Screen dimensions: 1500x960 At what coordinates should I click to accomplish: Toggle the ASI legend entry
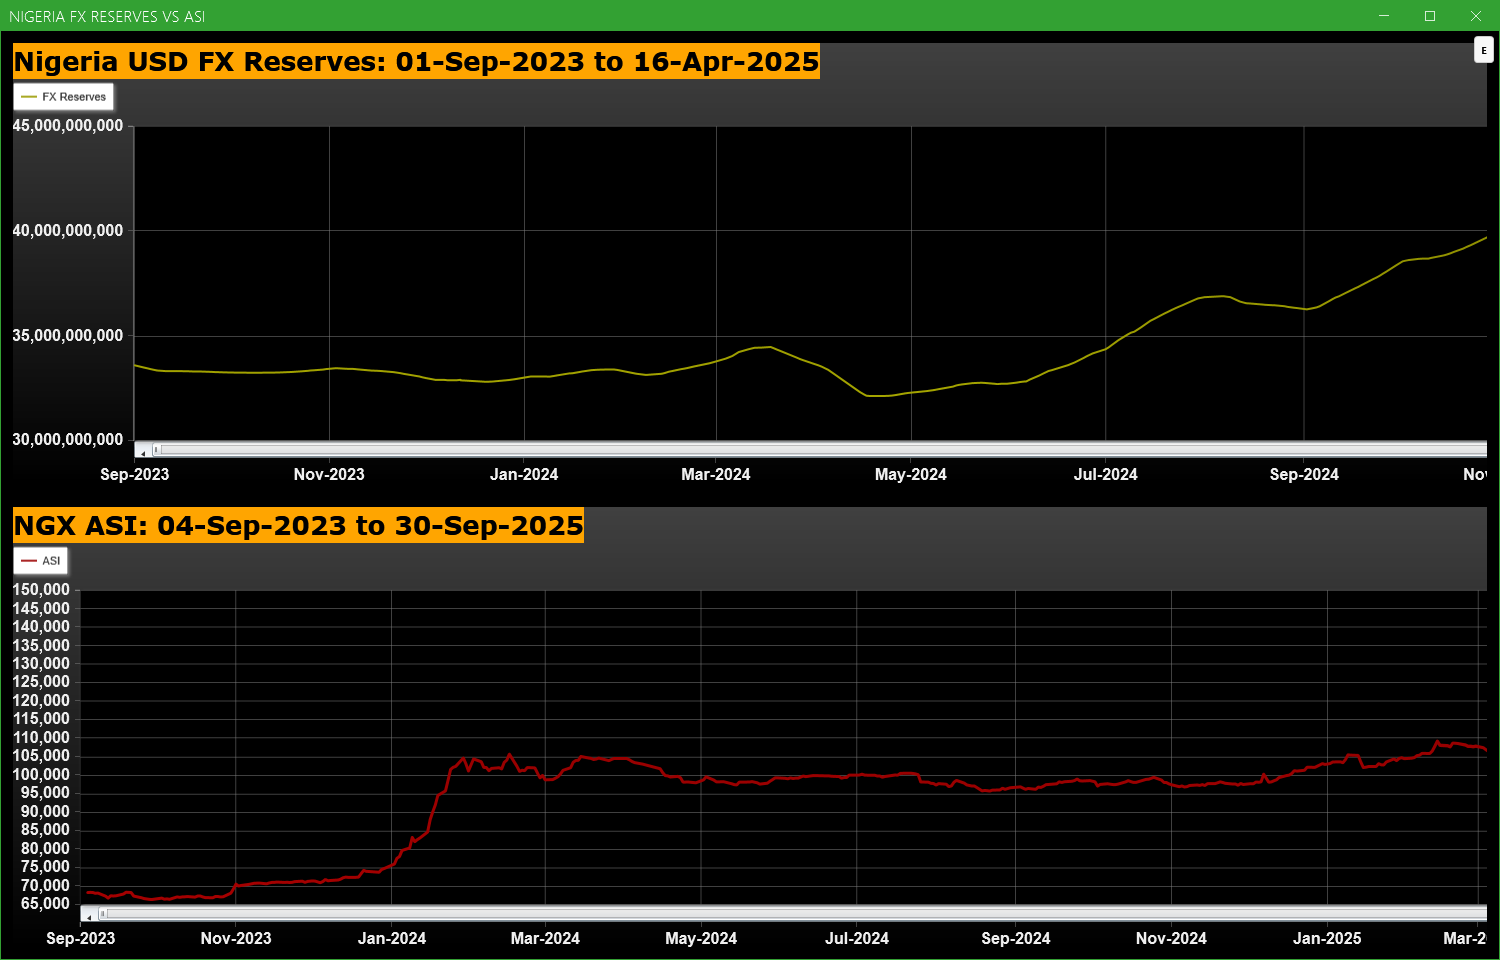click(x=41, y=561)
